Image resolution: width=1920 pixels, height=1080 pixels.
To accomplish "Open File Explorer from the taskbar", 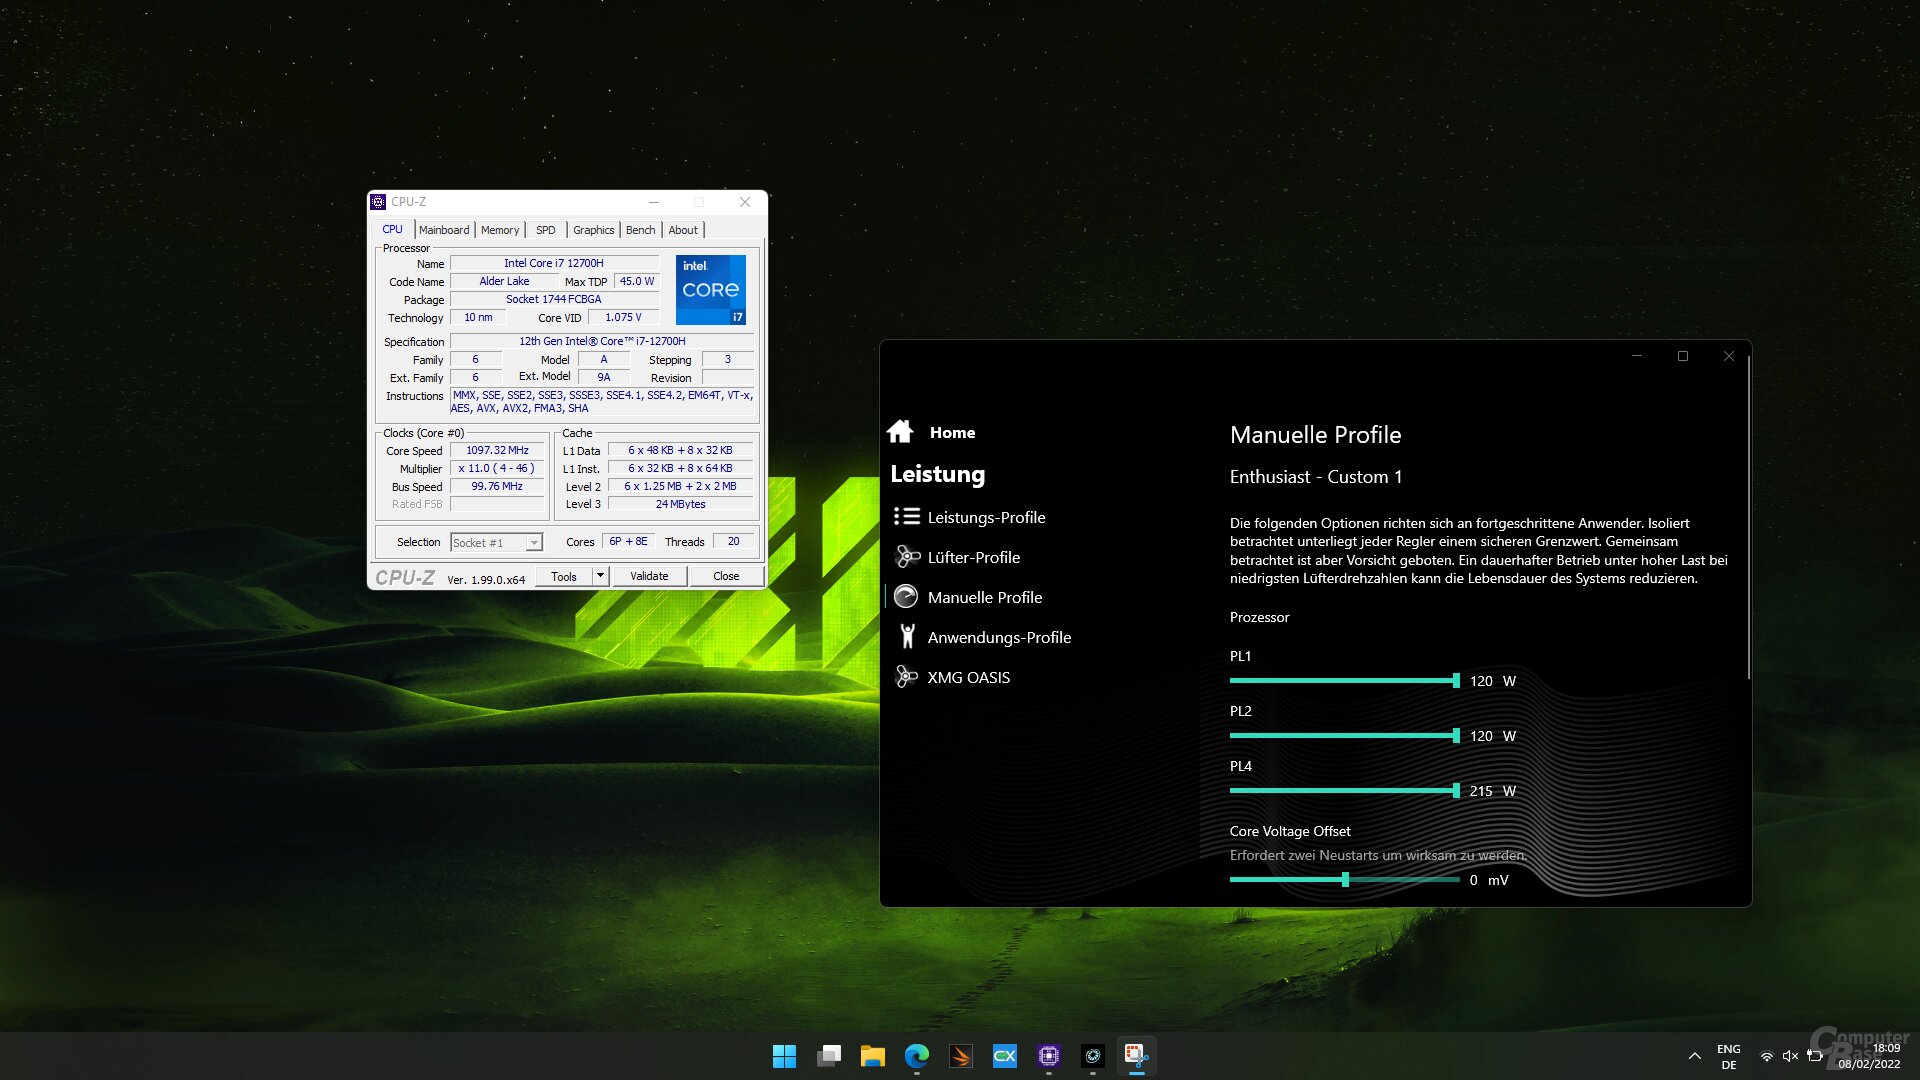I will [872, 1056].
